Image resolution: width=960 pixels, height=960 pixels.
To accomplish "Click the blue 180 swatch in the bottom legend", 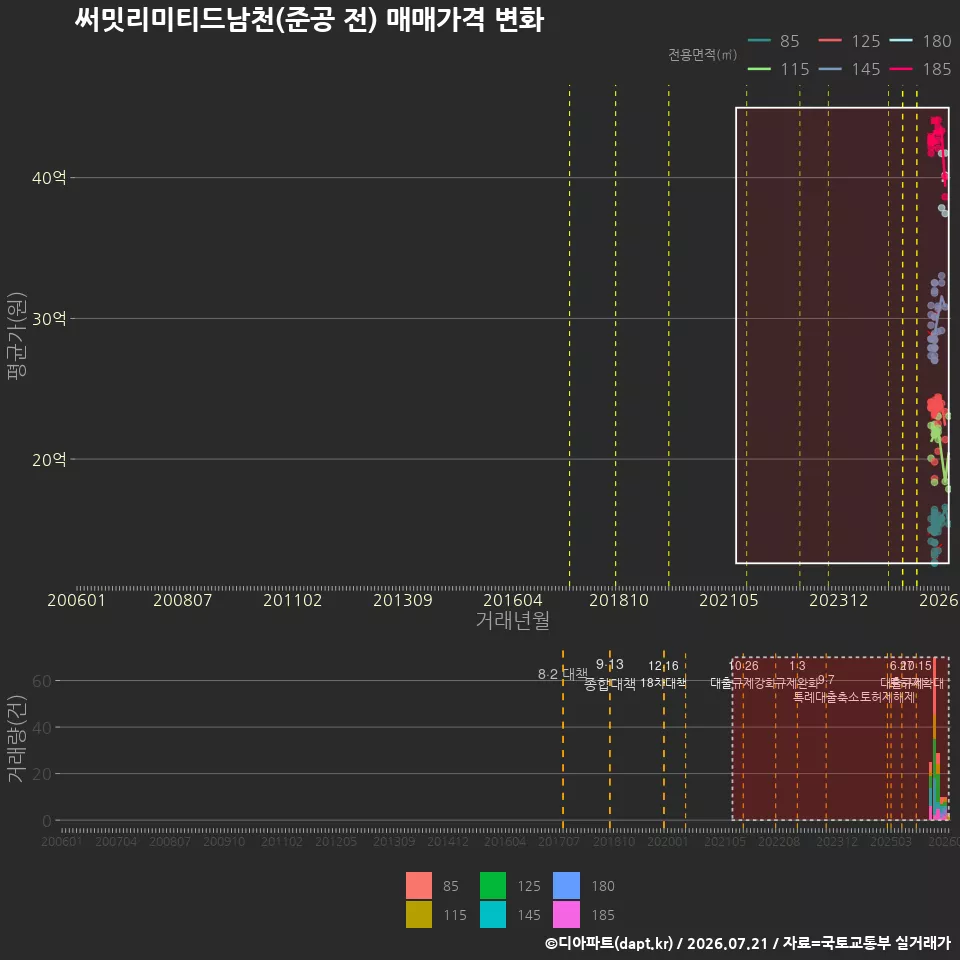I will tap(566, 885).
